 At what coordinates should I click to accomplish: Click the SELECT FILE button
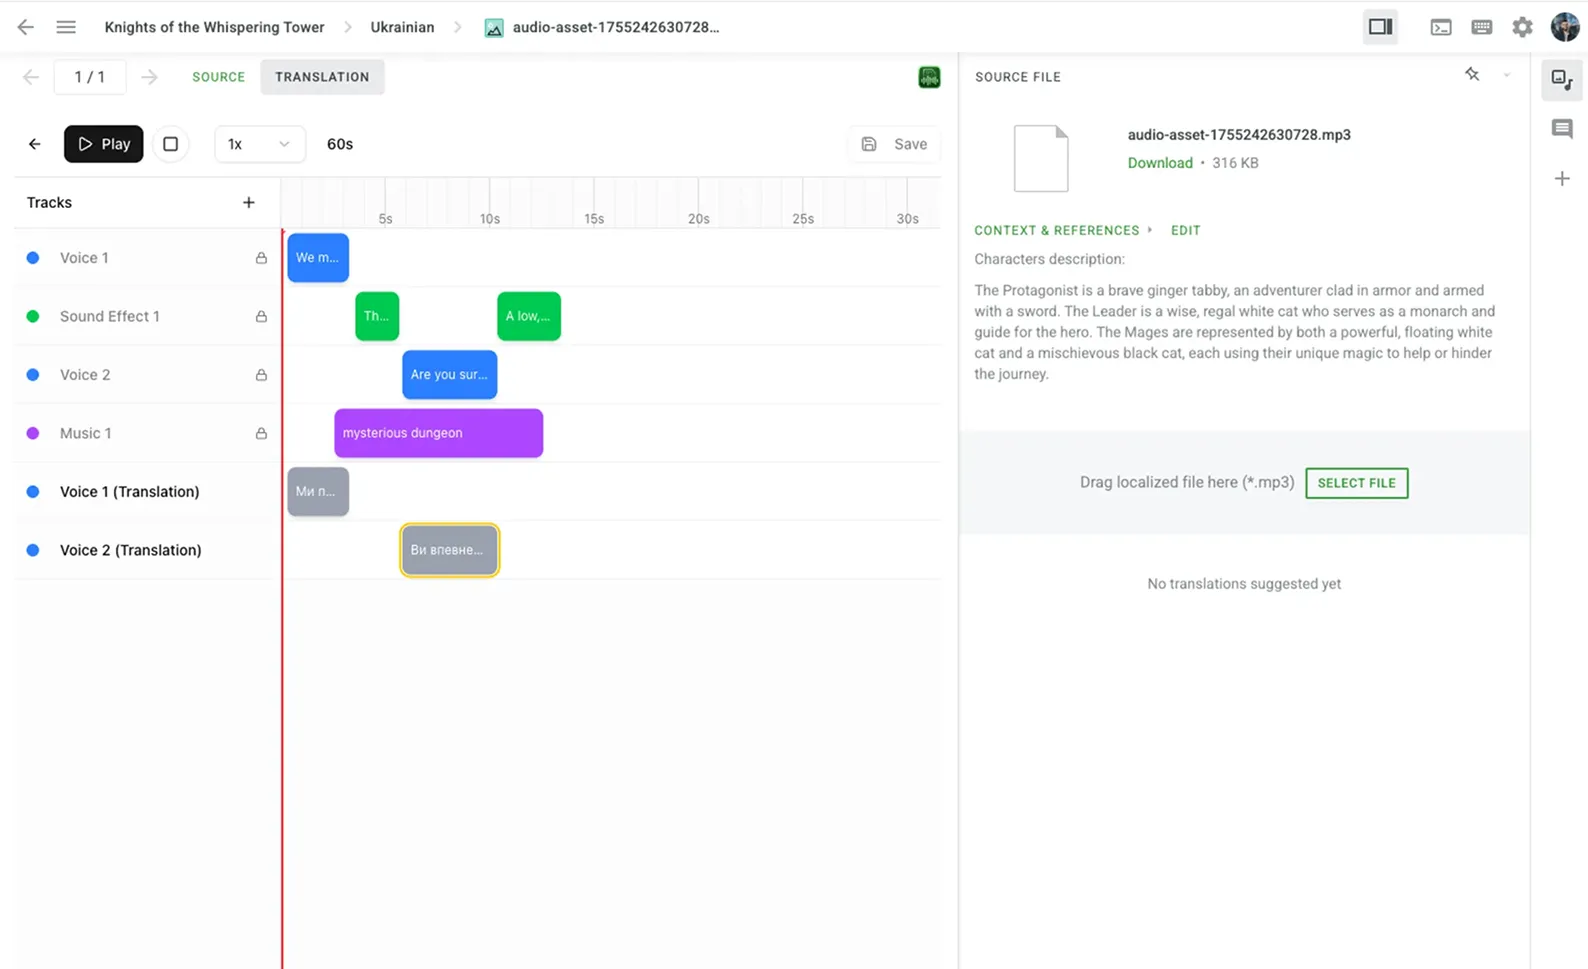point(1356,483)
